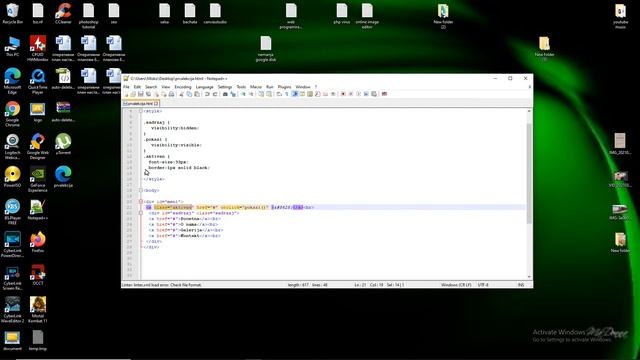The height and width of the screenshot is (360, 640).
Task: Open the Language menu
Action: (204, 87)
